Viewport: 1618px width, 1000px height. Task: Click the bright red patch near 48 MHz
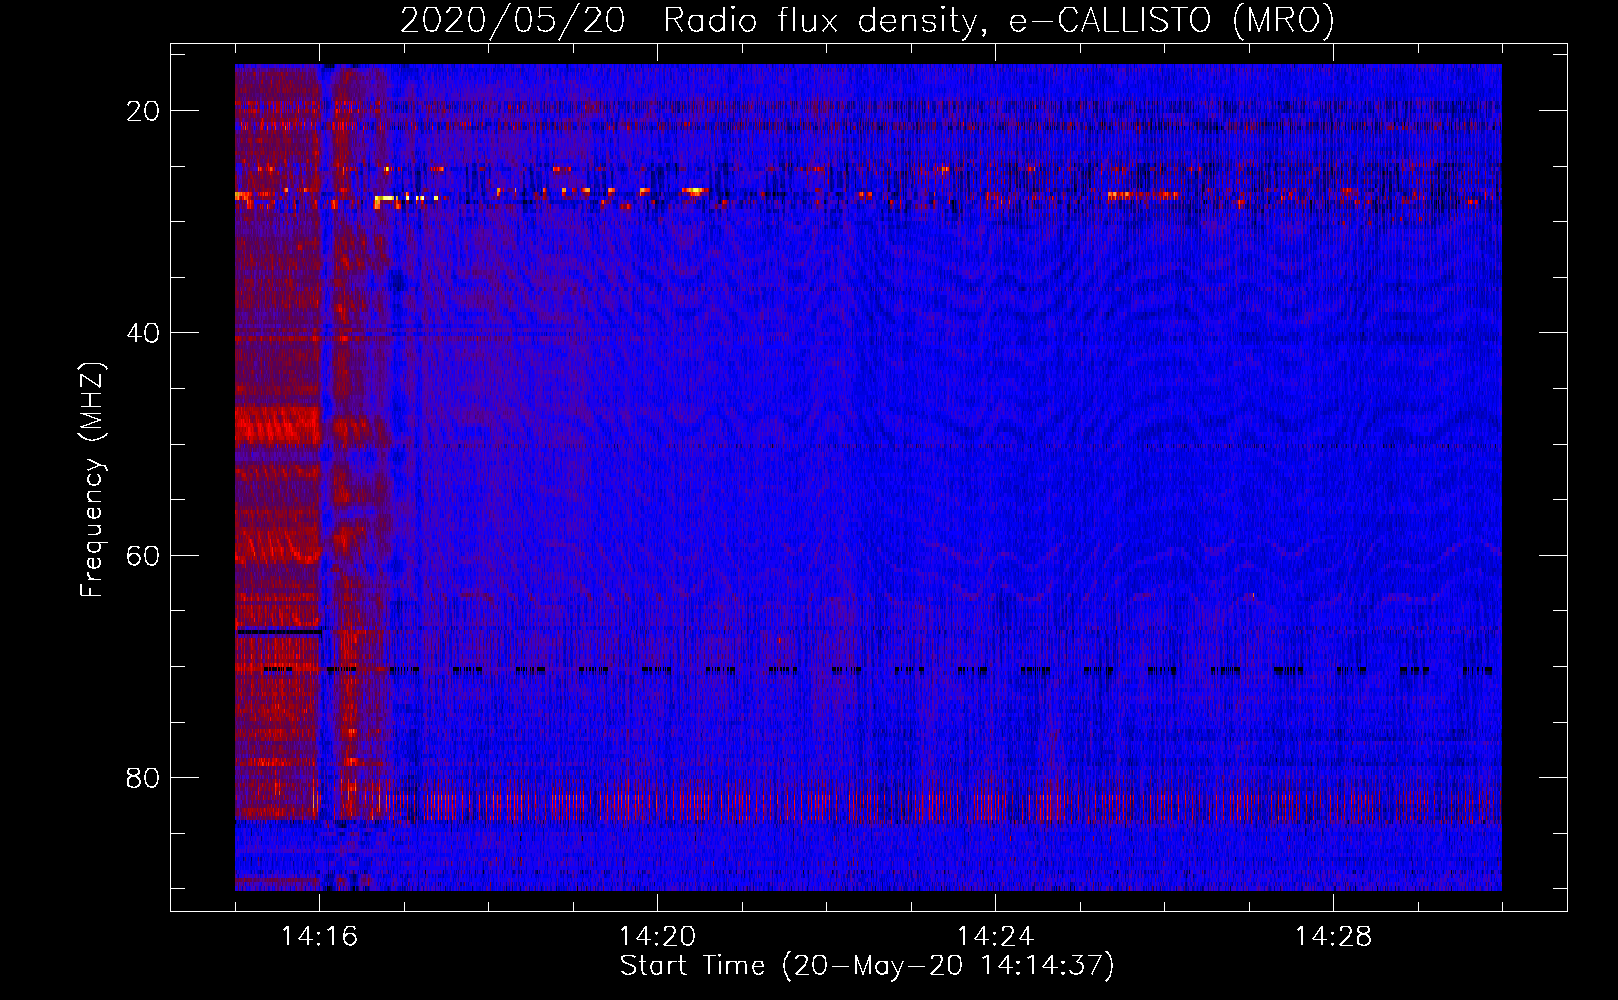coord(277,426)
